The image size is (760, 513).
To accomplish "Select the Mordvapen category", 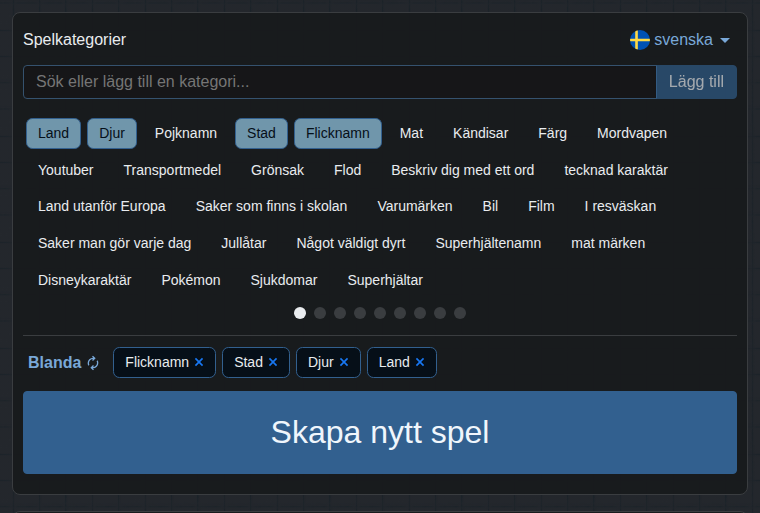I will tap(632, 133).
